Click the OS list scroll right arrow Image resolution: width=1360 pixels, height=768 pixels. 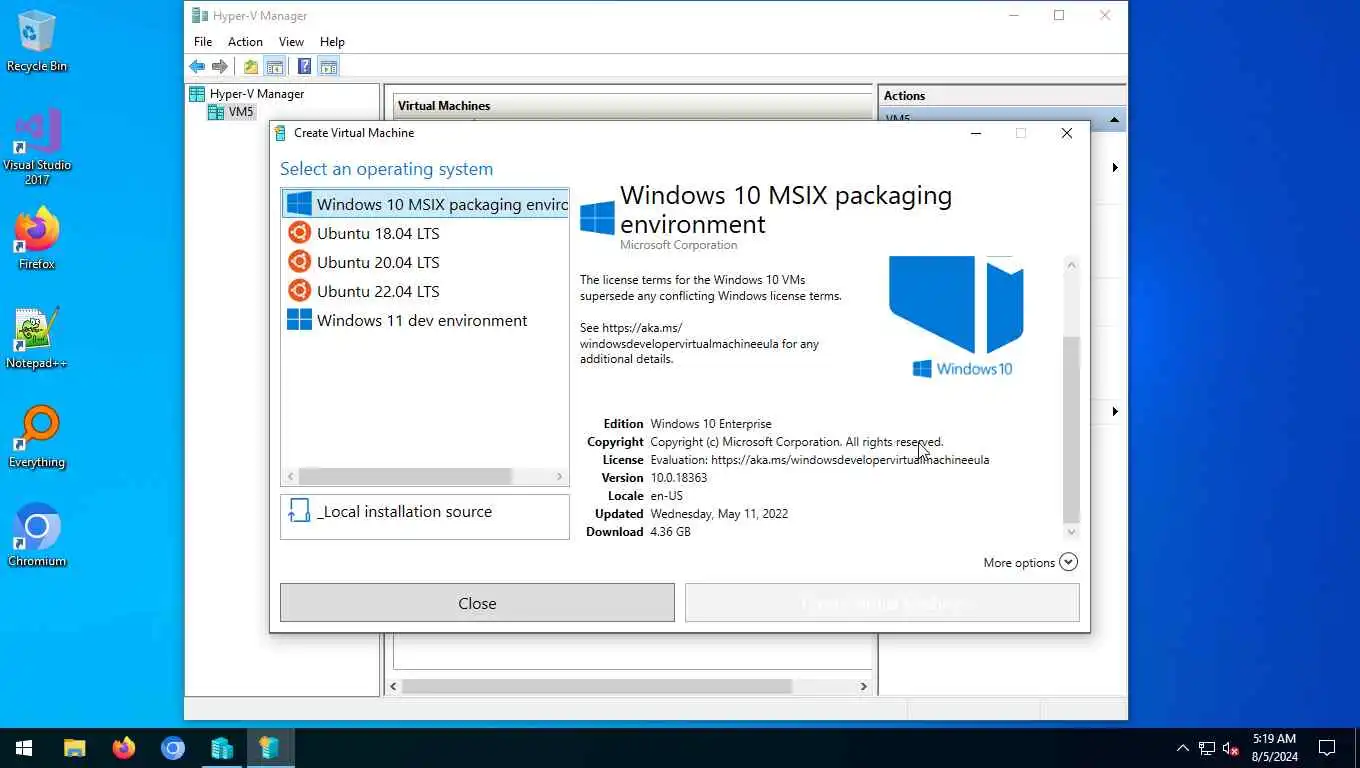[560, 477]
